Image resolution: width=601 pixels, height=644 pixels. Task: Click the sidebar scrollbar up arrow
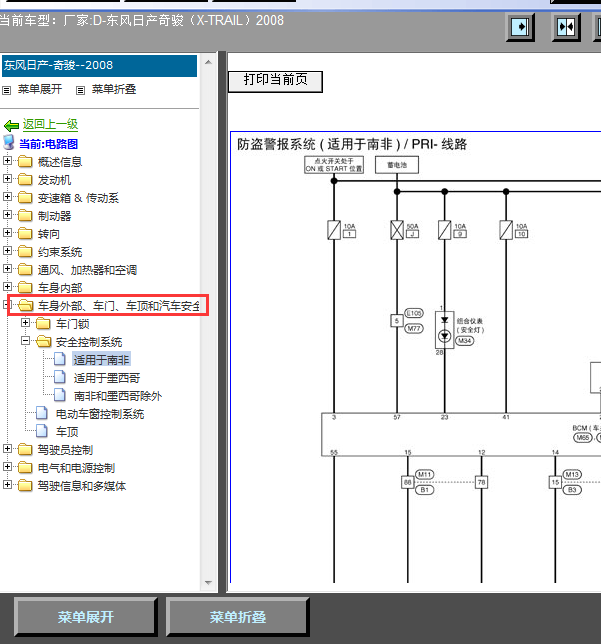208,62
